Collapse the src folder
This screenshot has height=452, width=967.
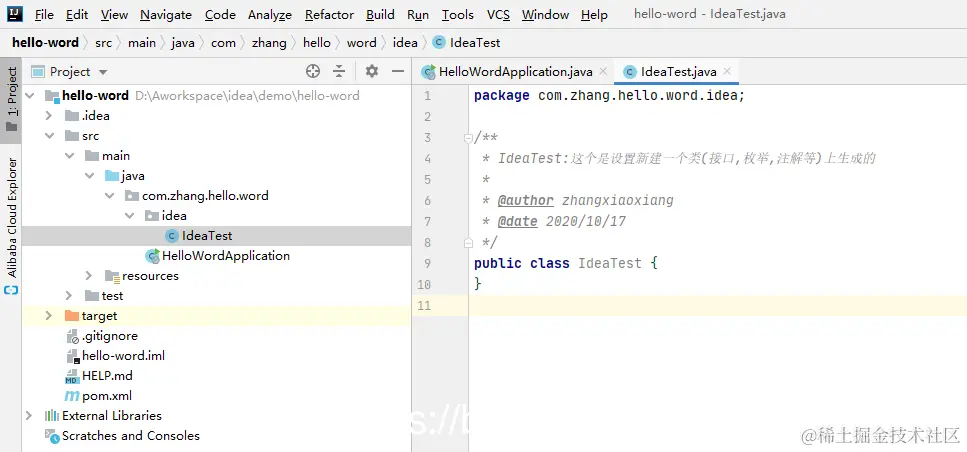tap(49, 136)
